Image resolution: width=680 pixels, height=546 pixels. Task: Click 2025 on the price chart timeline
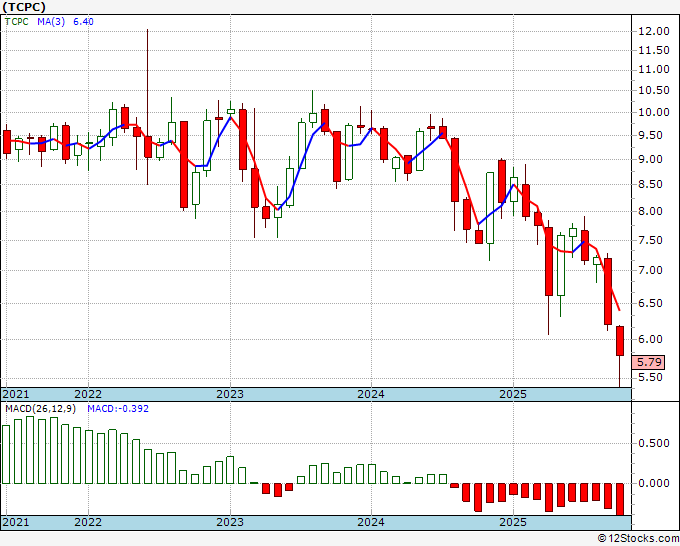pos(513,394)
